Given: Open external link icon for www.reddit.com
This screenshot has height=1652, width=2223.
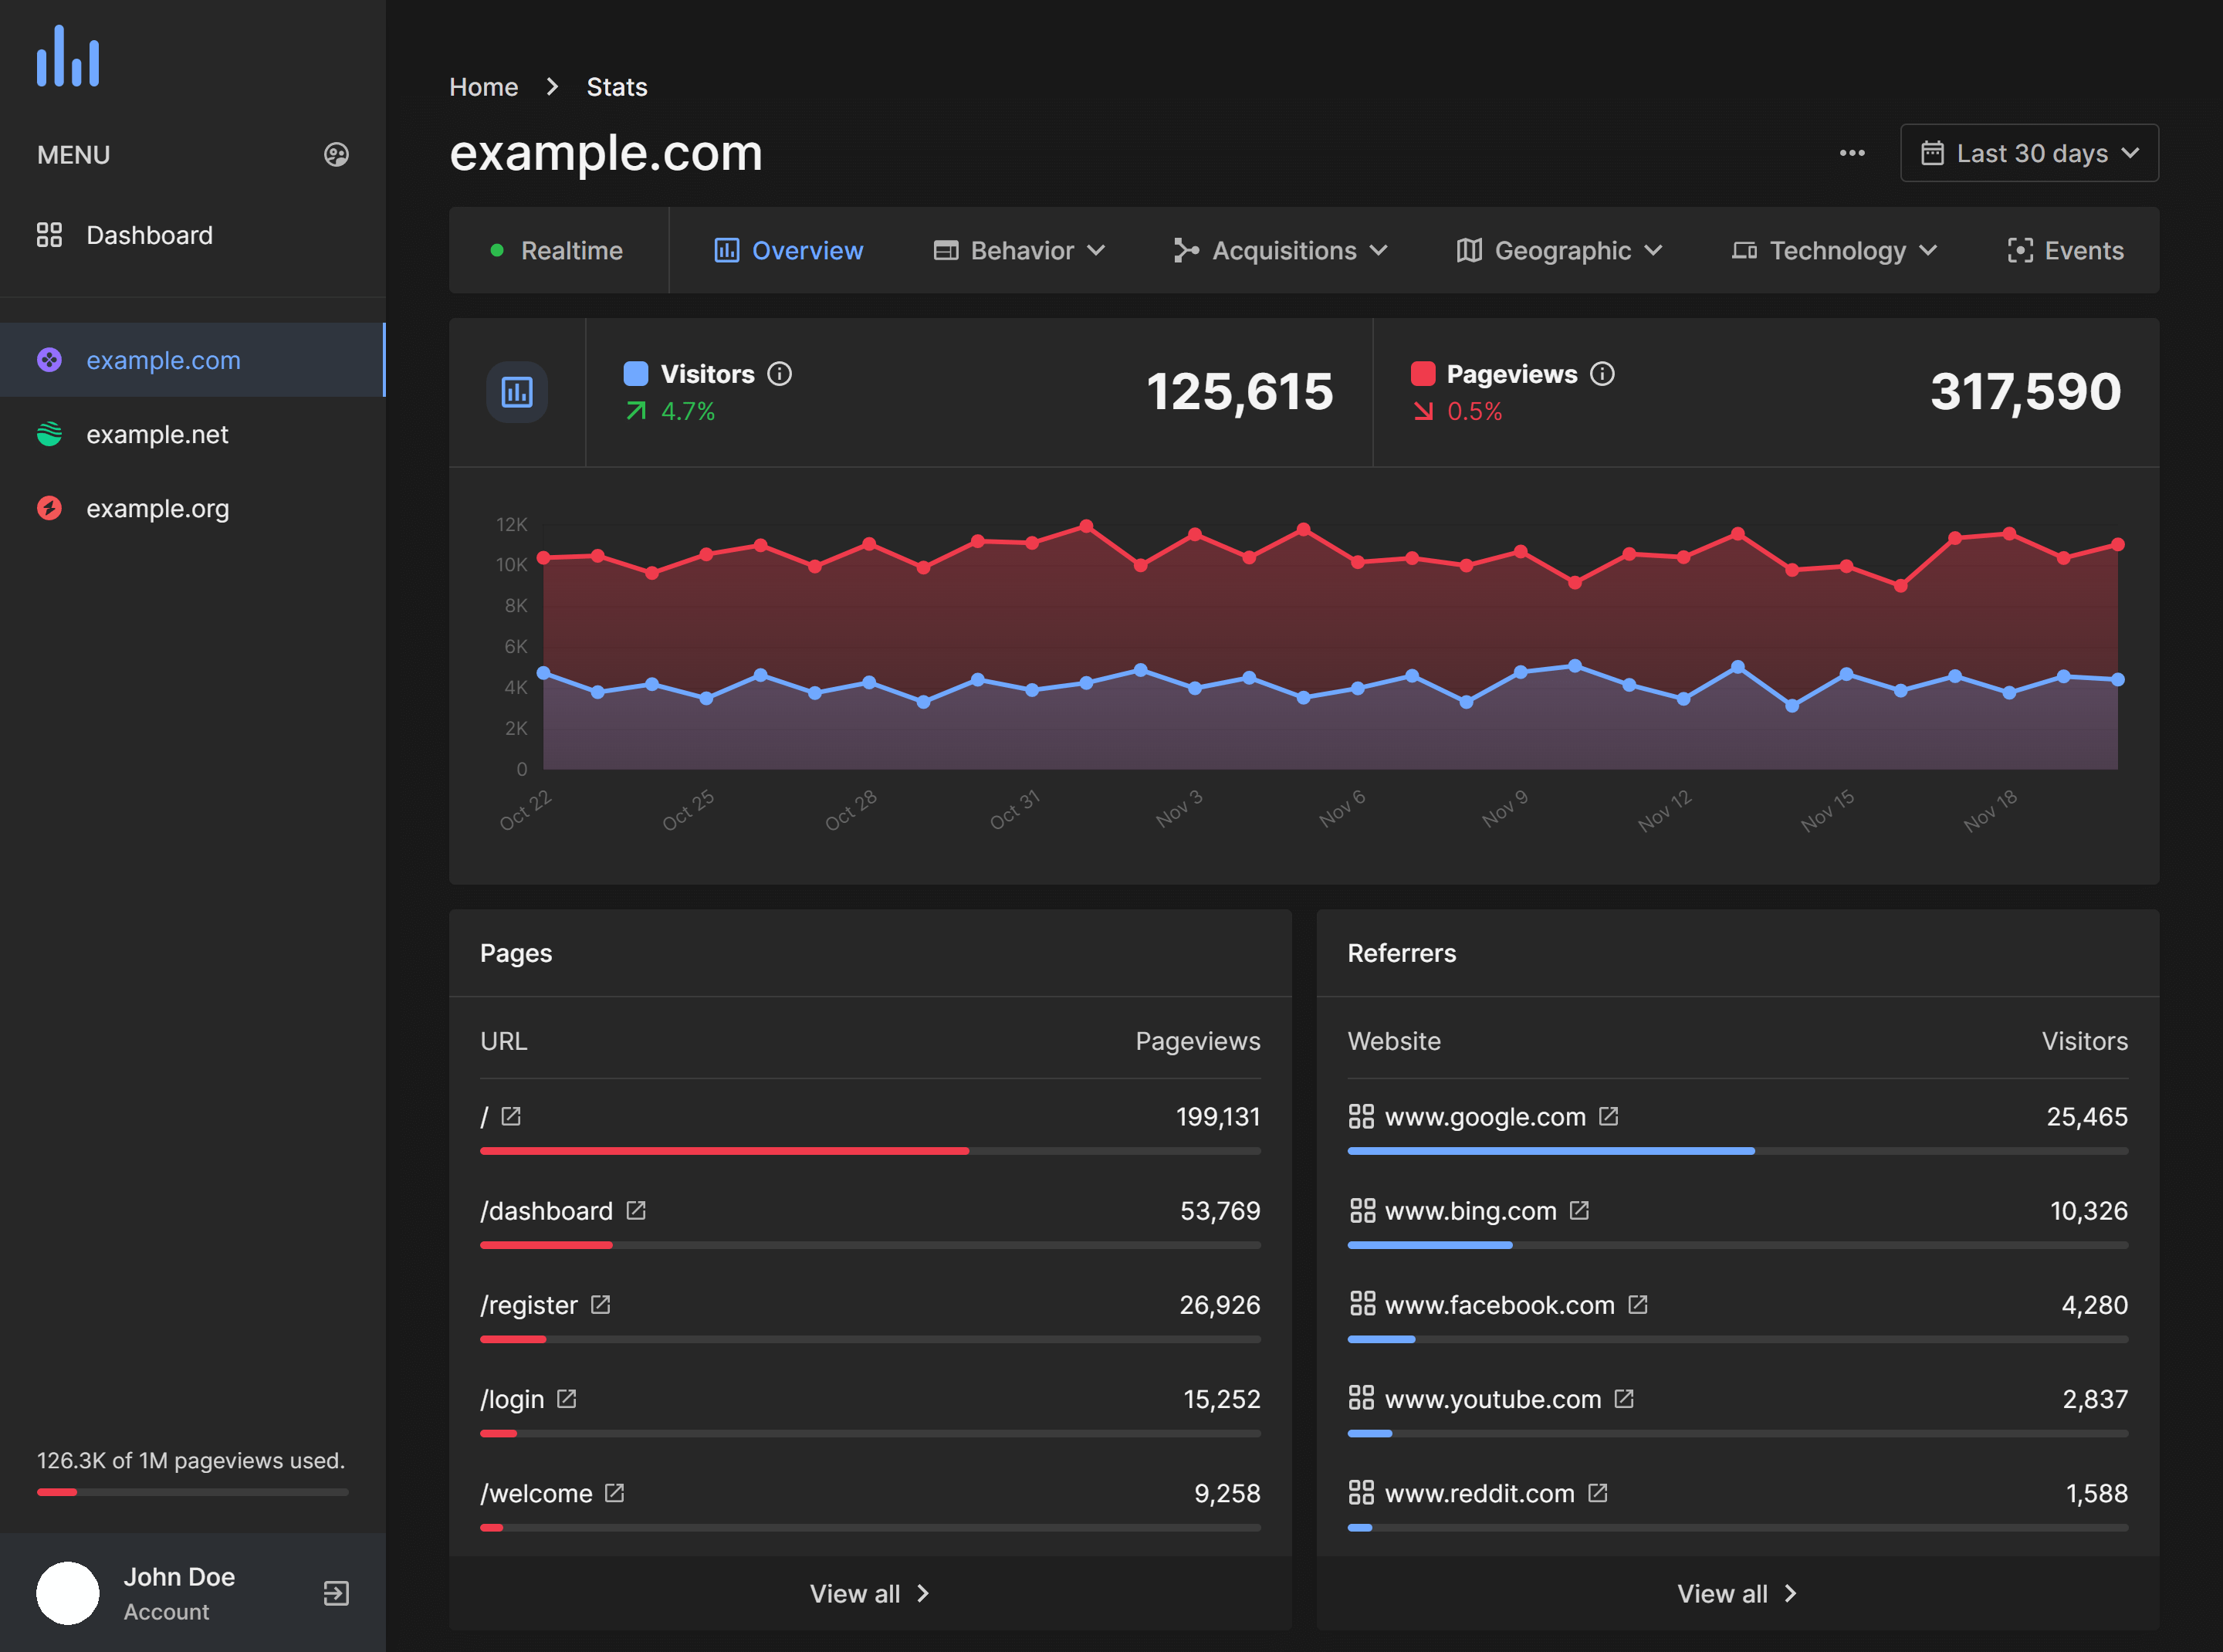Looking at the screenshot, I should coord(1598,1492).
